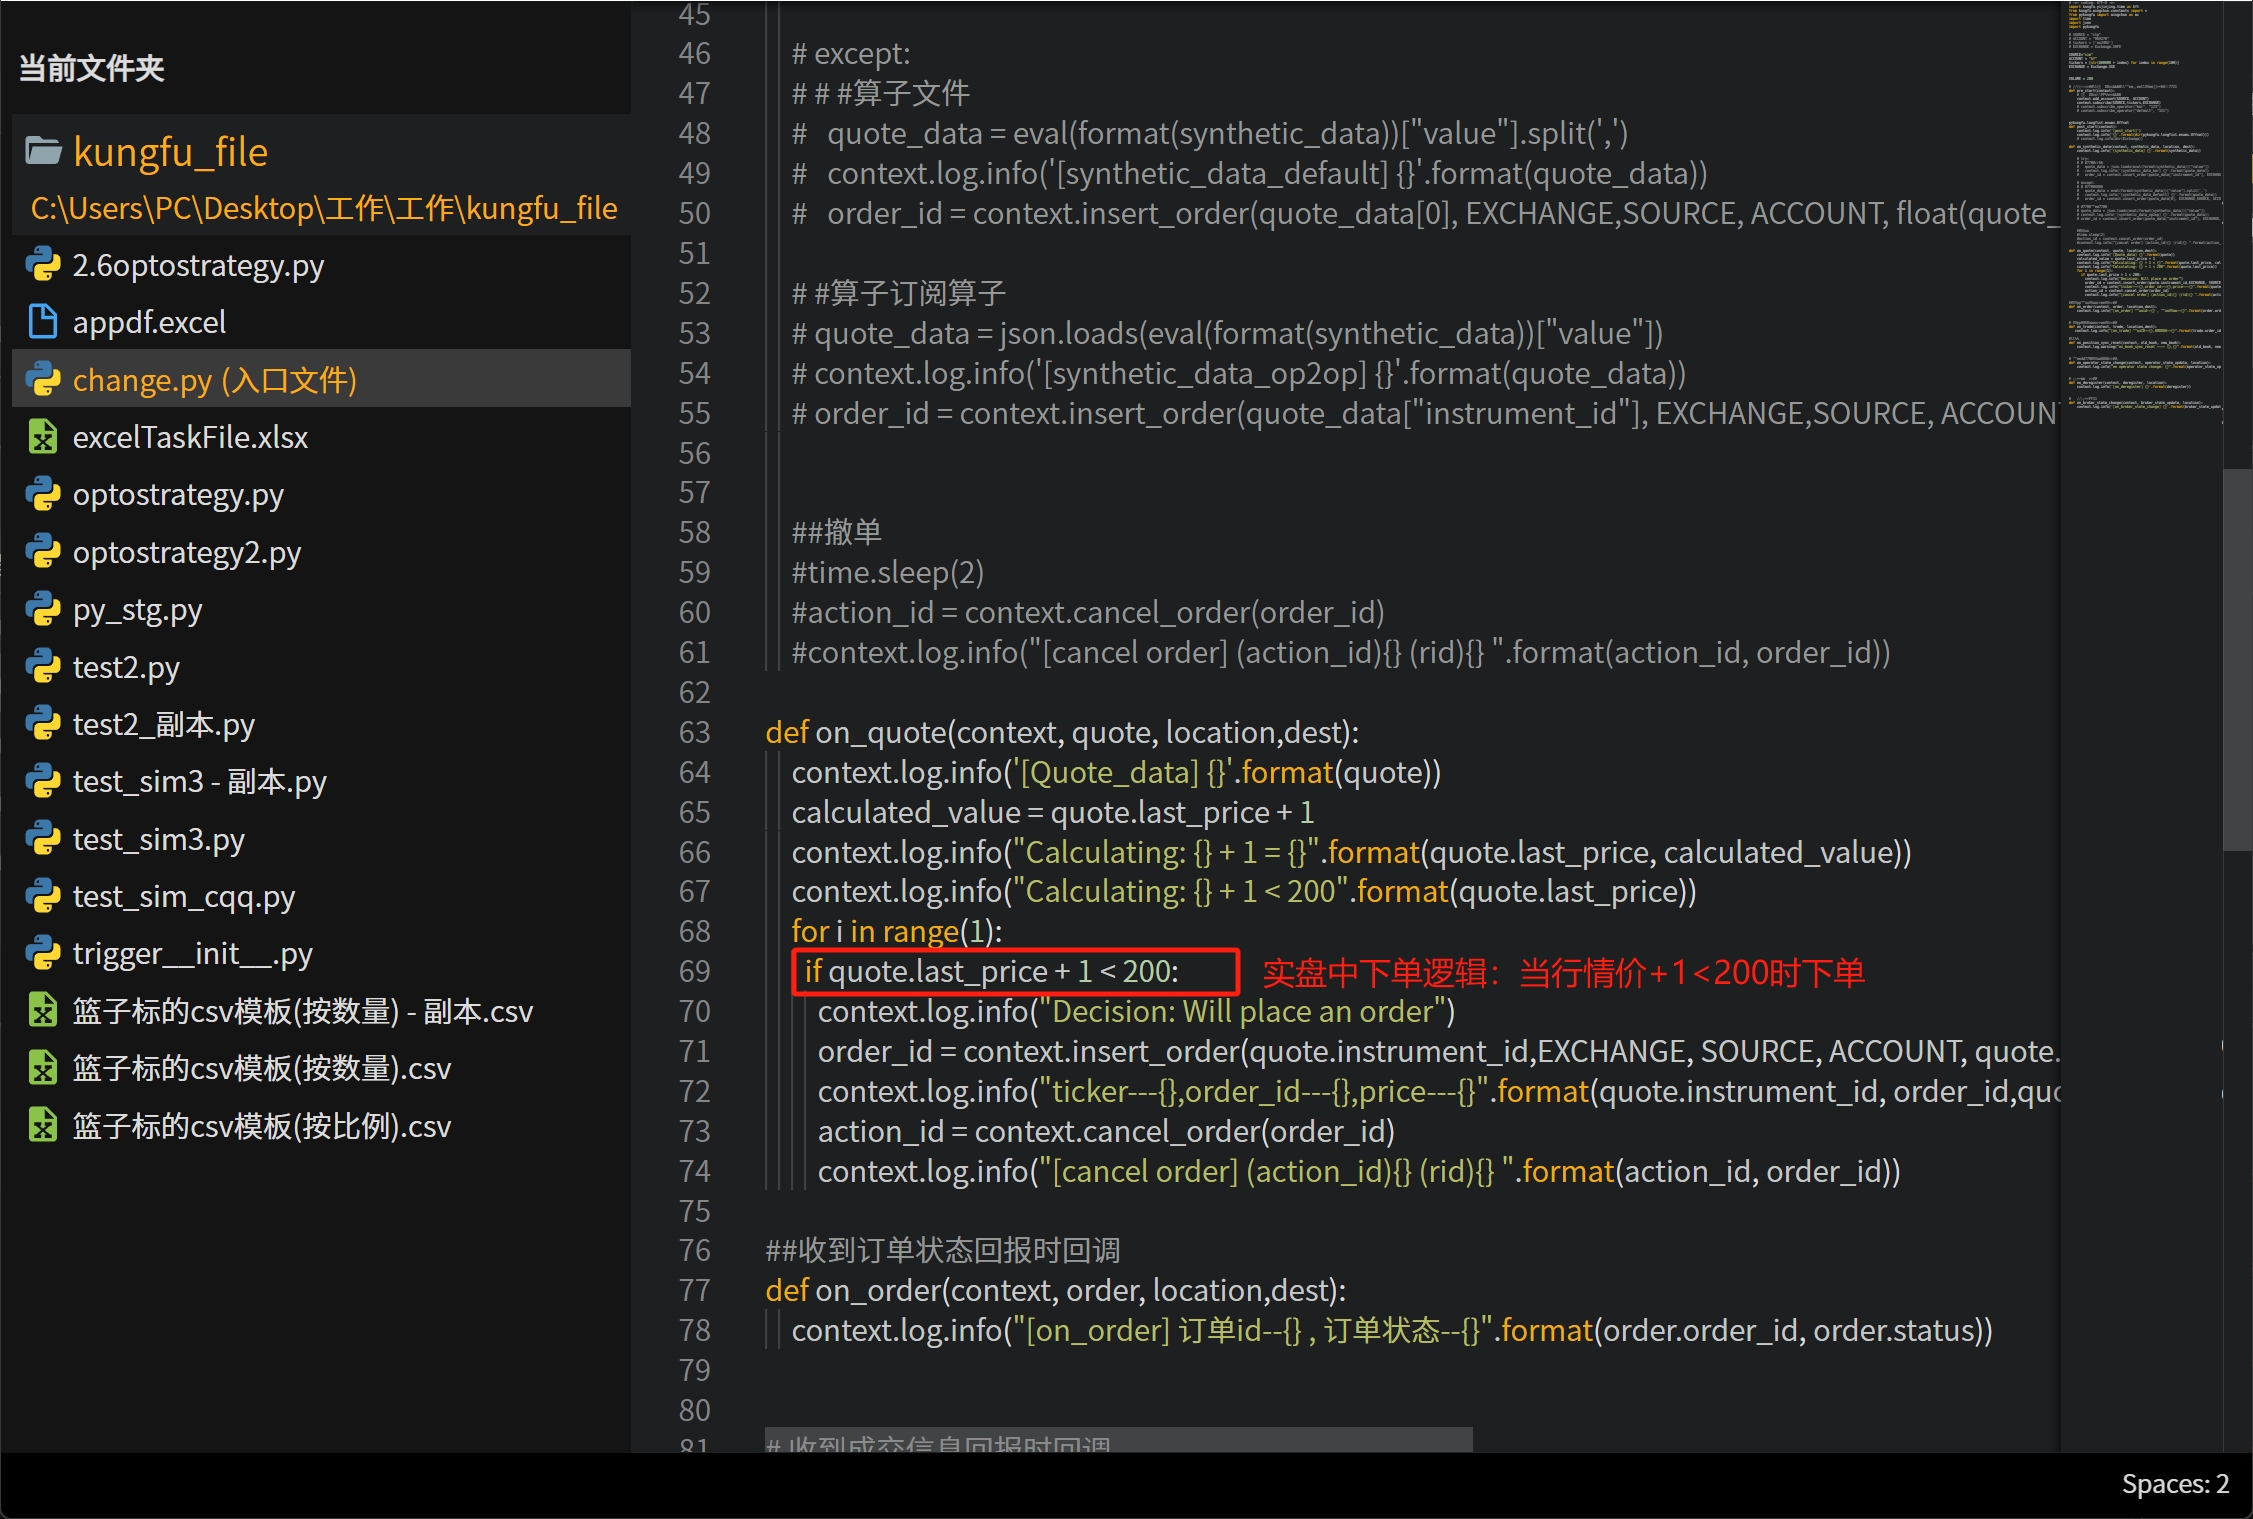Click line number 63 in gutter
The width and height of the screenshot is (2253, 1519).
pos(694,732)
